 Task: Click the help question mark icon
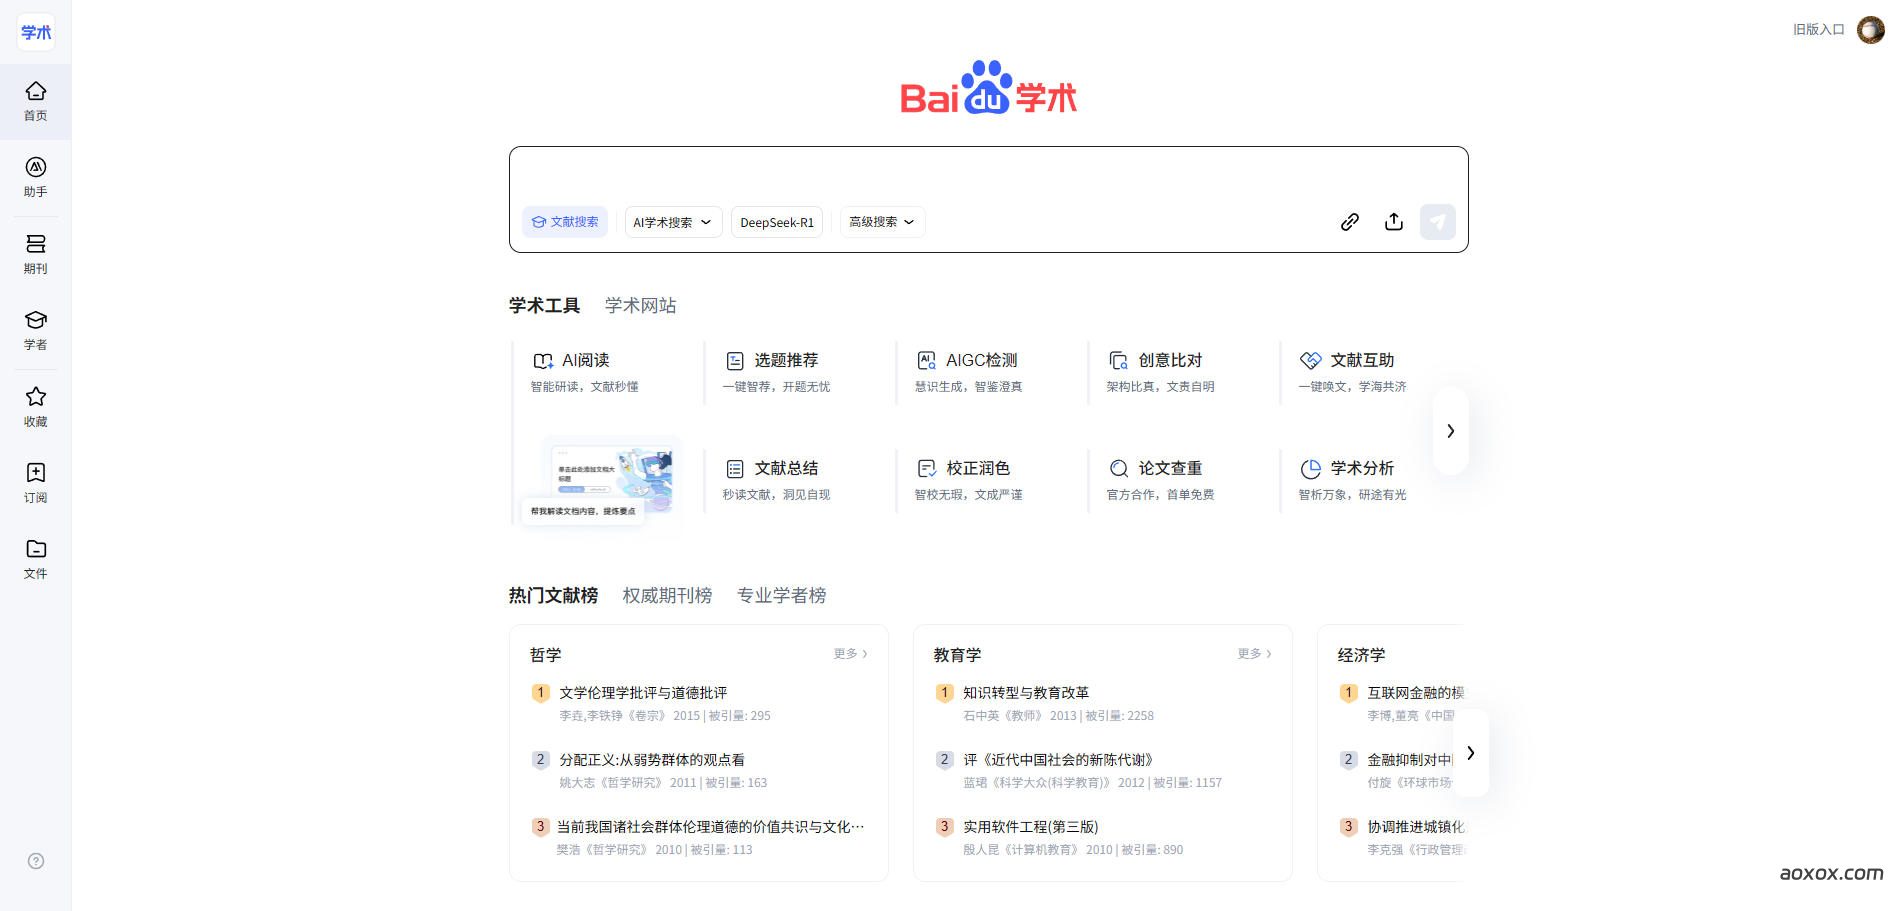point(36,861)
